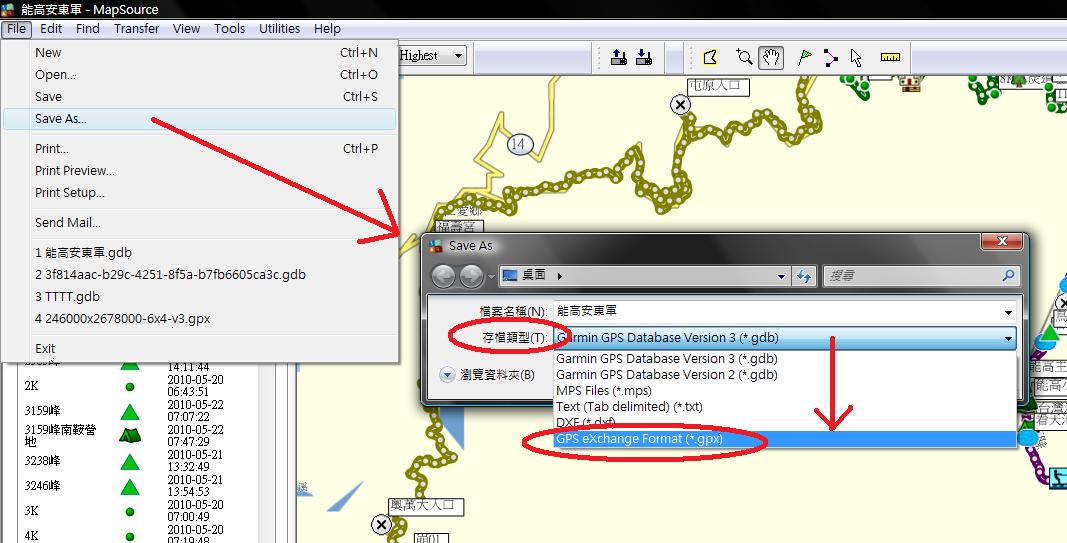Select Print Preview... menu entry
The width and height of the screenshot is (1067, 543).
click(x=75, y=171)
